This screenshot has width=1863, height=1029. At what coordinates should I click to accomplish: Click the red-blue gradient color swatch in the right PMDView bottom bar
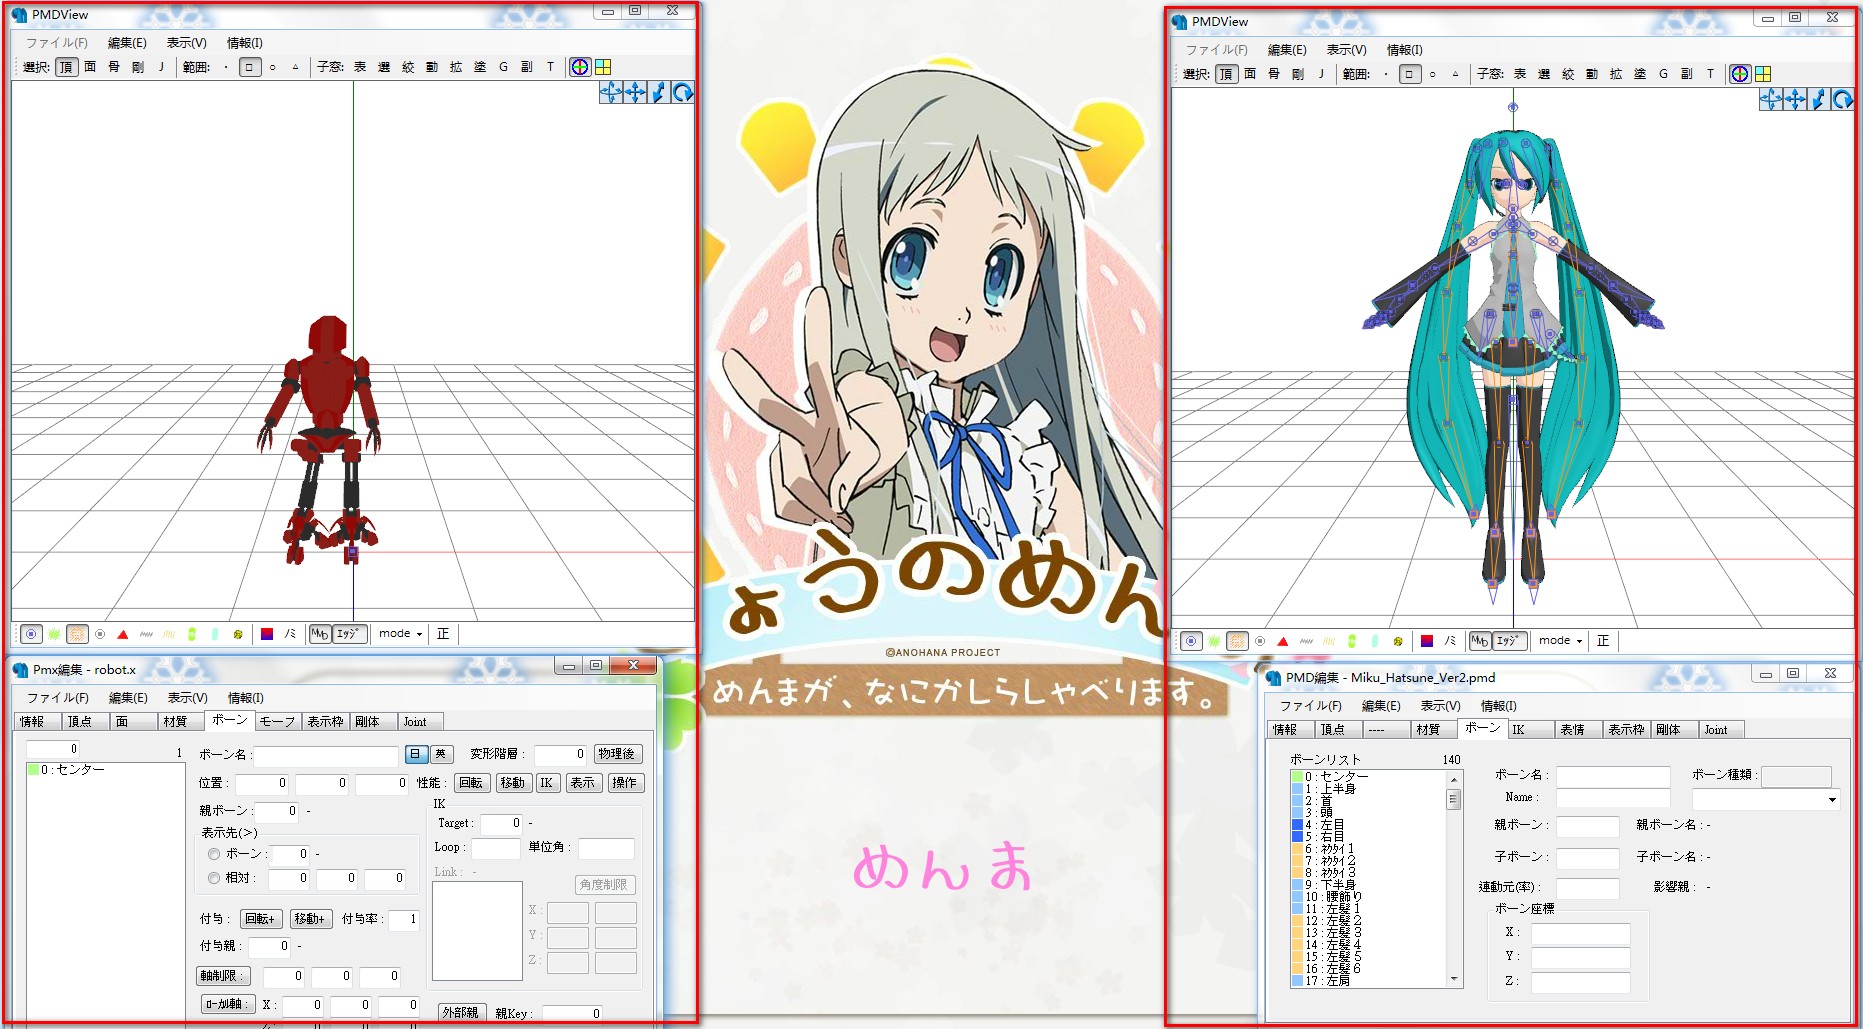(1427, 641)
